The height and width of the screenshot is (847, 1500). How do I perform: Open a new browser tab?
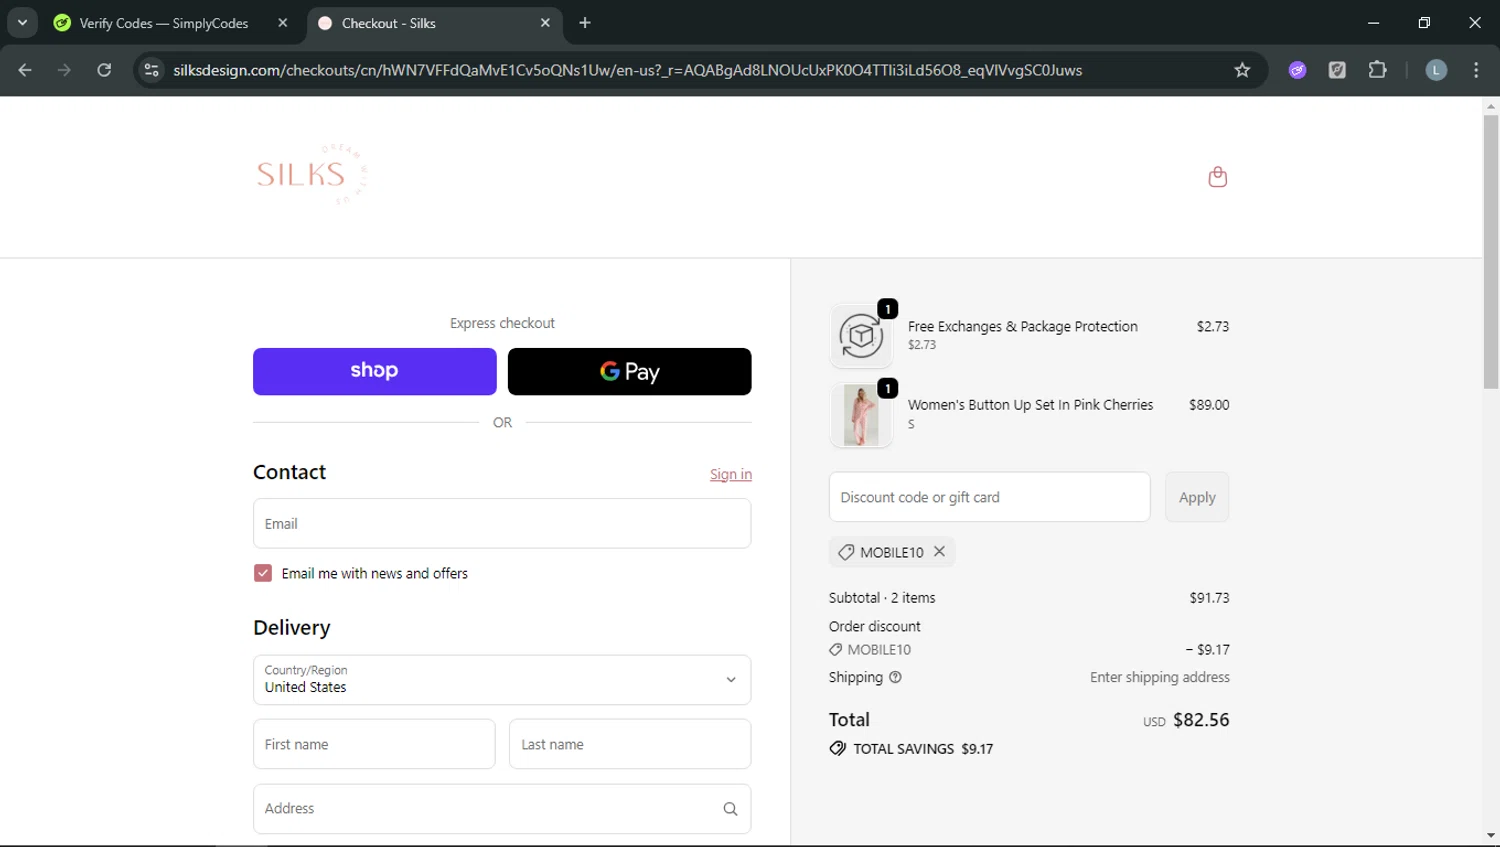pos(585,23)
